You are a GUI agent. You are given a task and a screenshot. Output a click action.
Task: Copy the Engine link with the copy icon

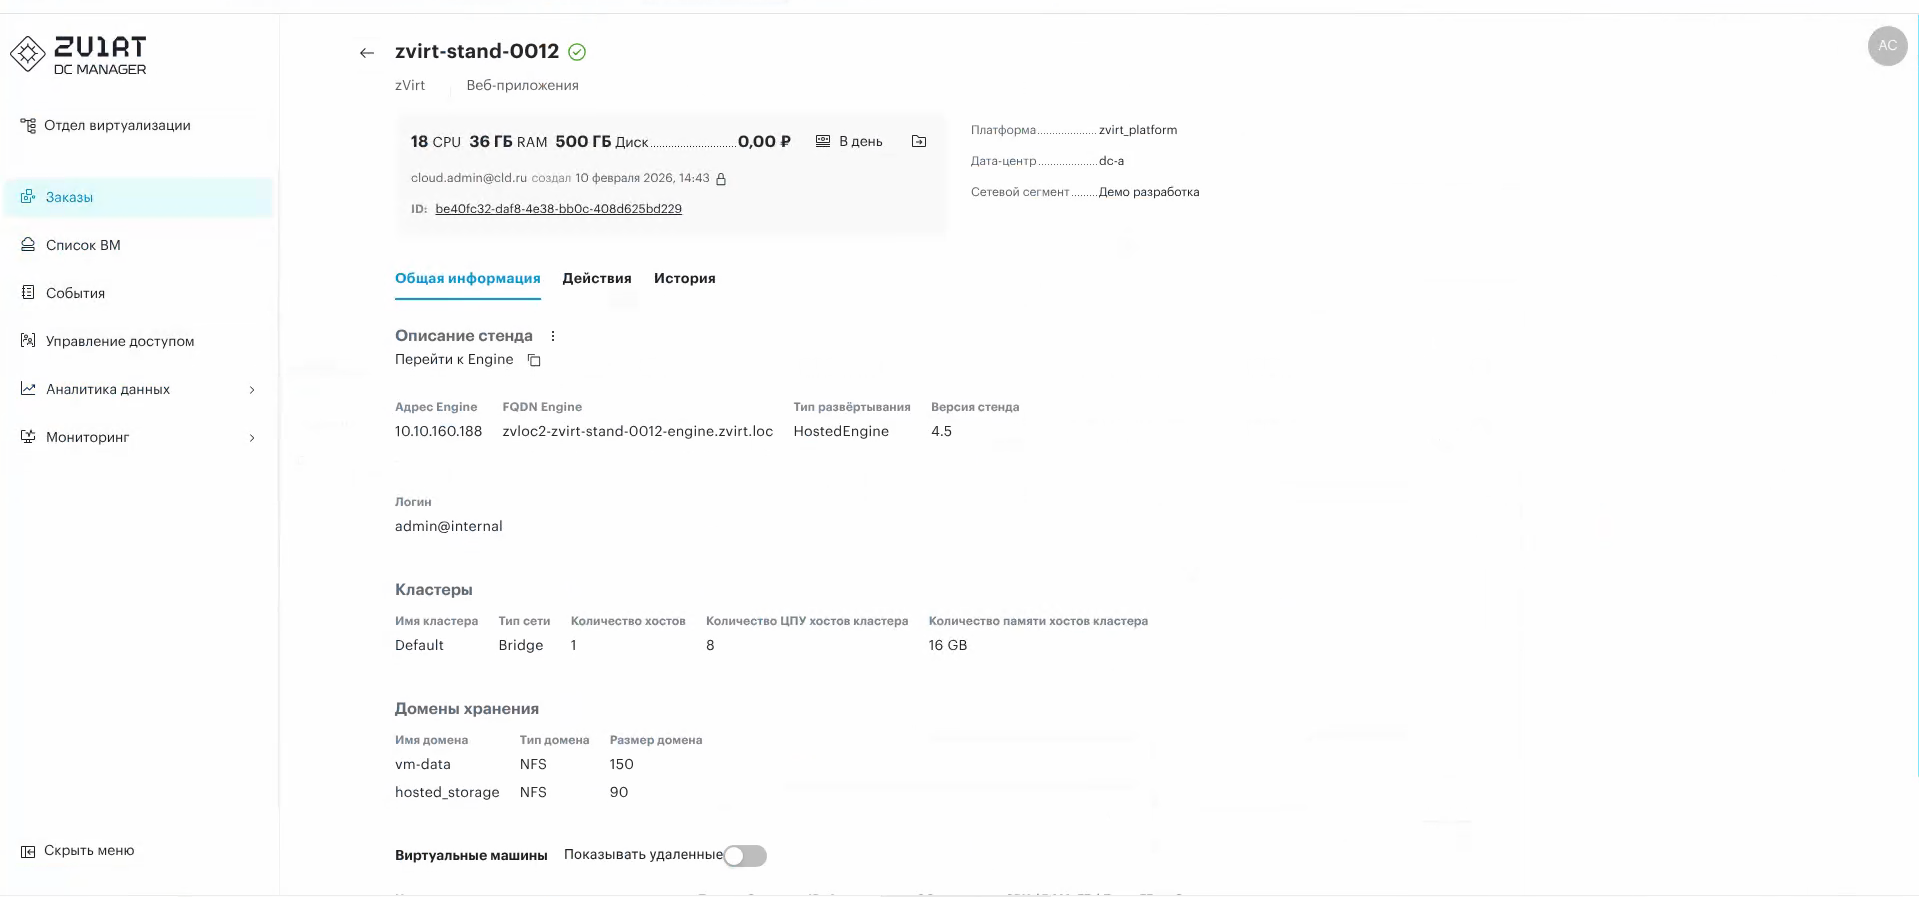[534, 360]
